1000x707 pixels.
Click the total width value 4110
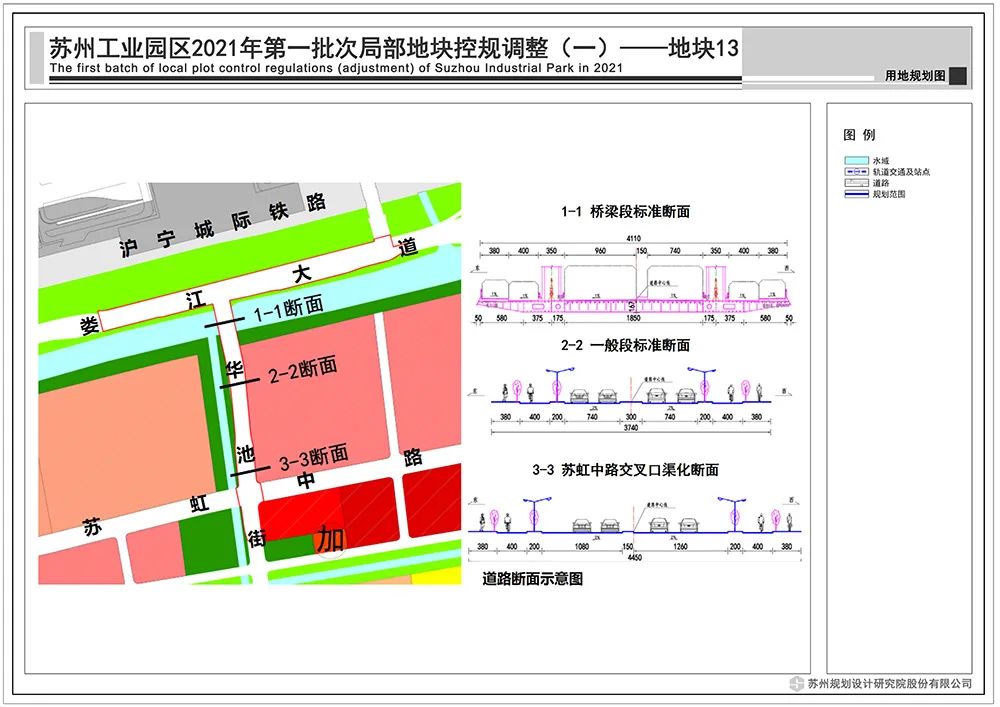coord(633,238)
